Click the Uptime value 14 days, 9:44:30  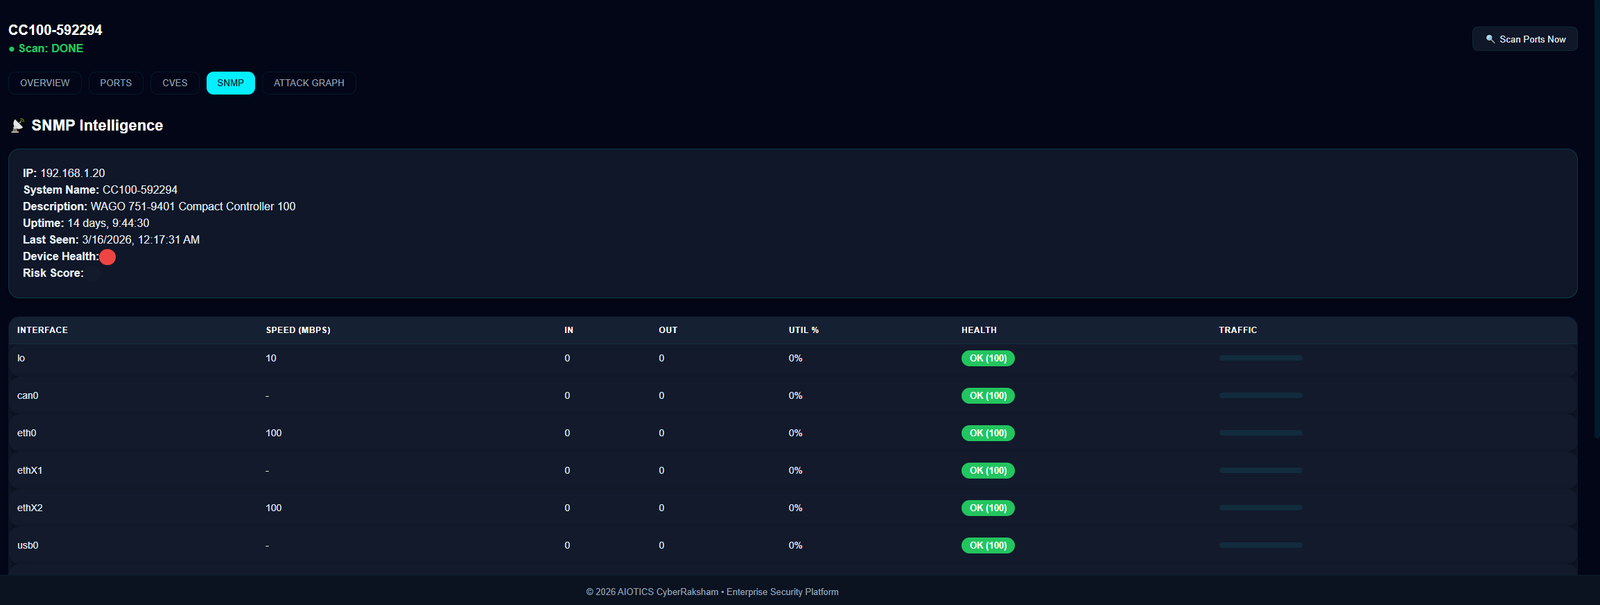[108, 223]
